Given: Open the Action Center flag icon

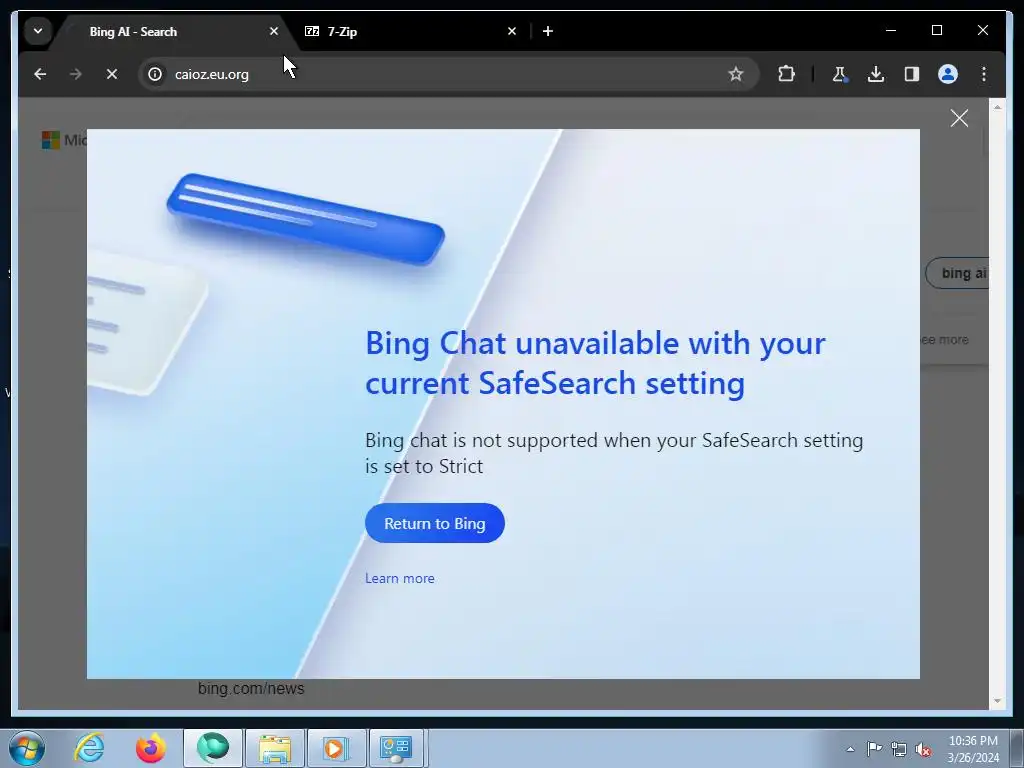Looking at the screenshot, I should pyautogui.click(x=874, y=749).
